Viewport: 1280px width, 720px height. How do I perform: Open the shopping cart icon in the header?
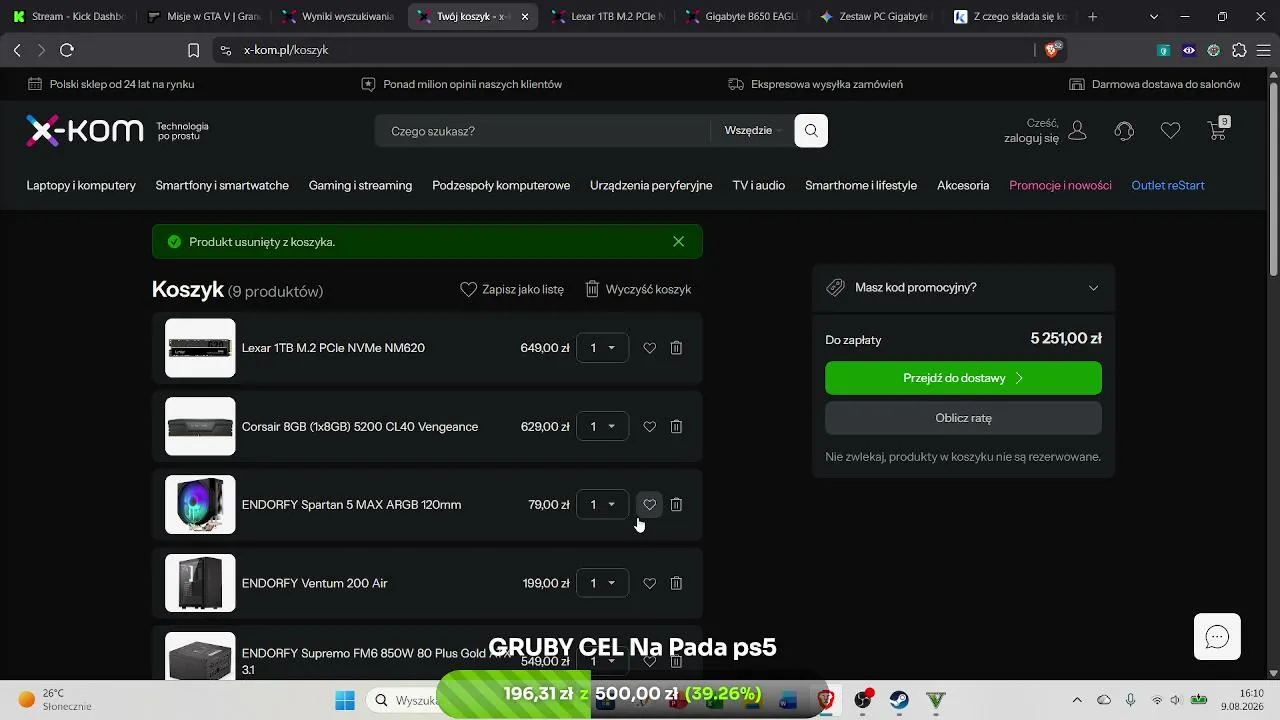(1217, 130)
